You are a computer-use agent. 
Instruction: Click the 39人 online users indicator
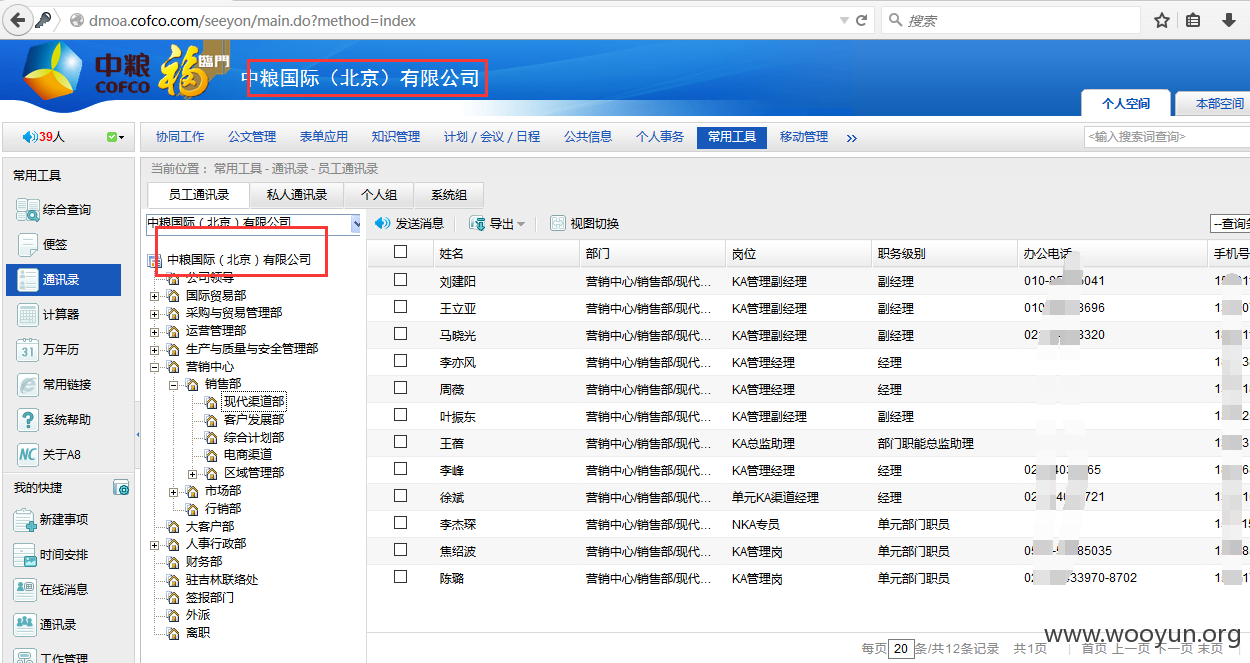pos(44,137)
